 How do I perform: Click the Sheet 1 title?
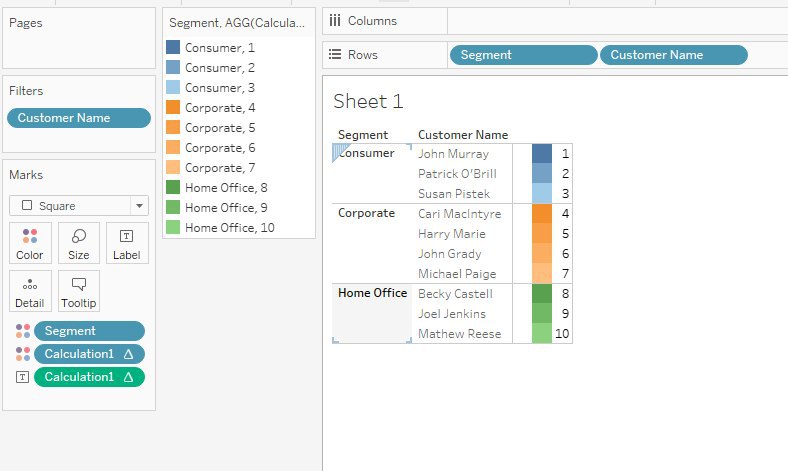[368, 101]
